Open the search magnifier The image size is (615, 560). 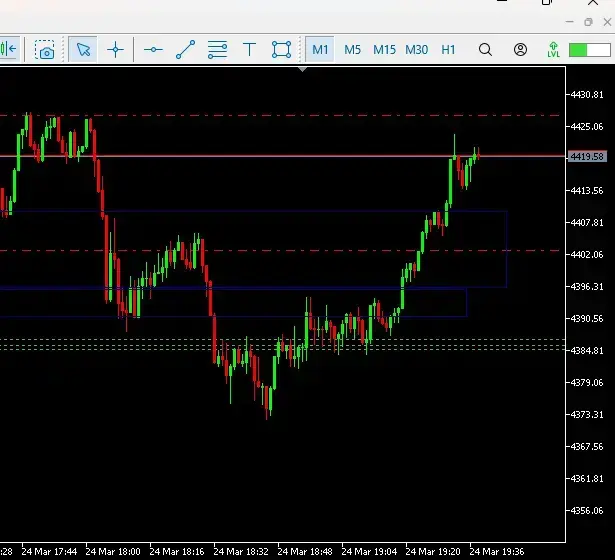click(485, 50)
